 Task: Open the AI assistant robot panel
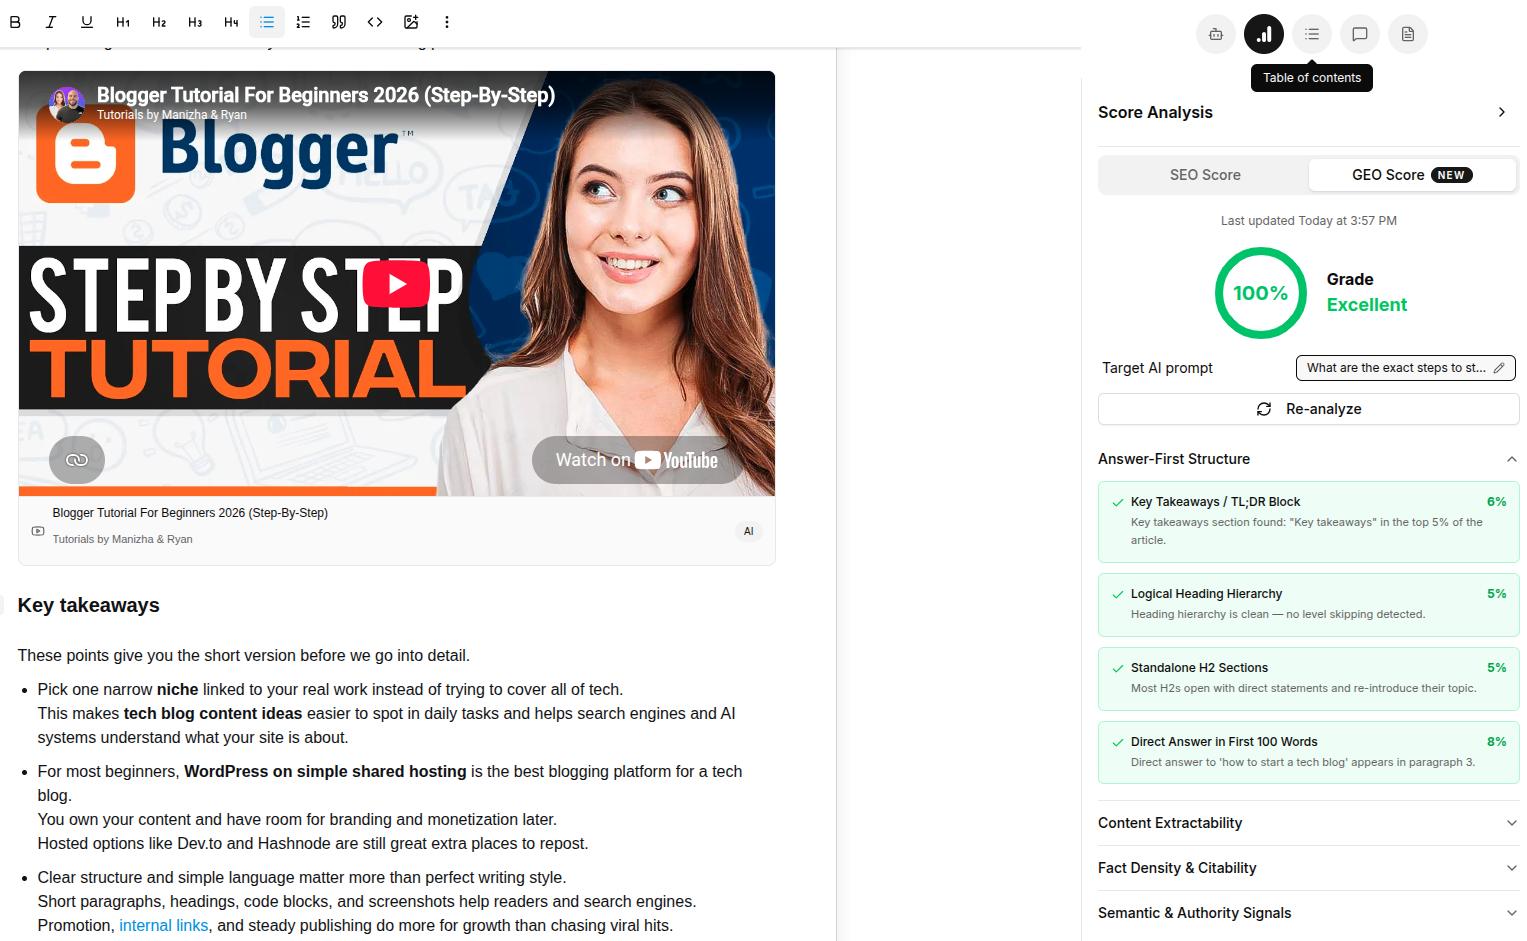point(1216,34)
